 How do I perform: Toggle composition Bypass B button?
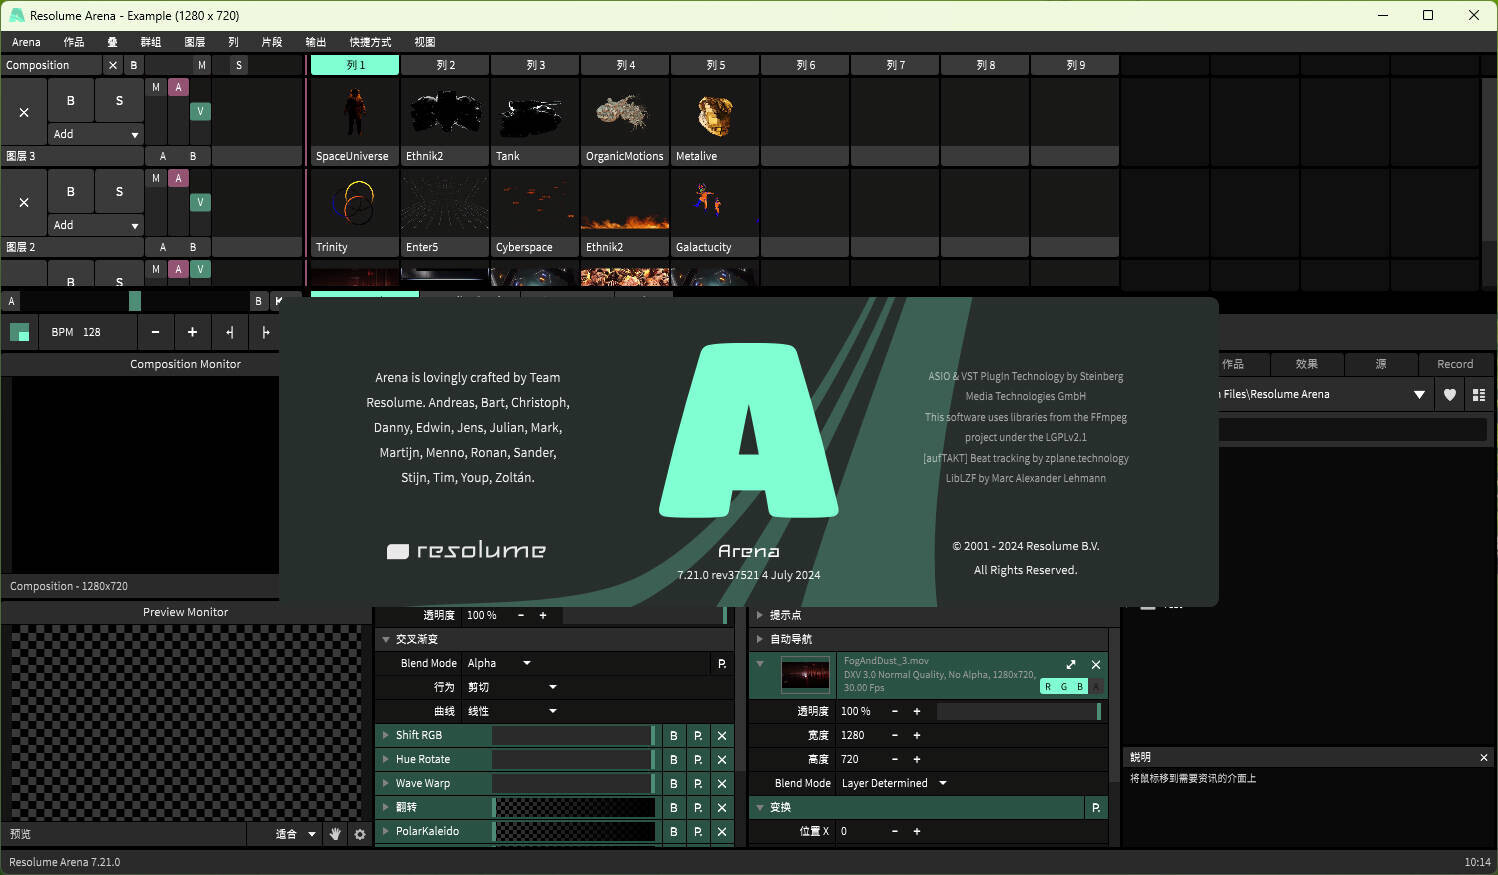[134, 65]
